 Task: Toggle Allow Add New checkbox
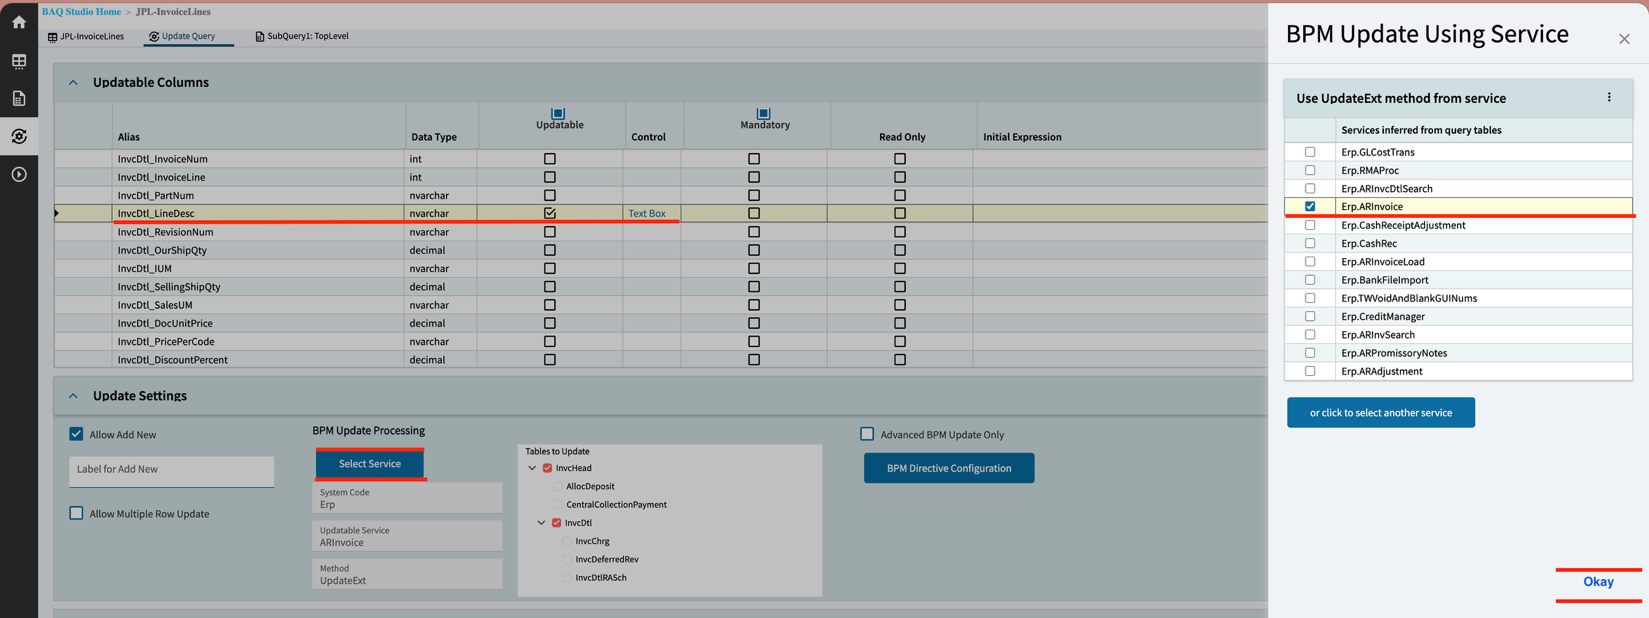tap(76, 434)
